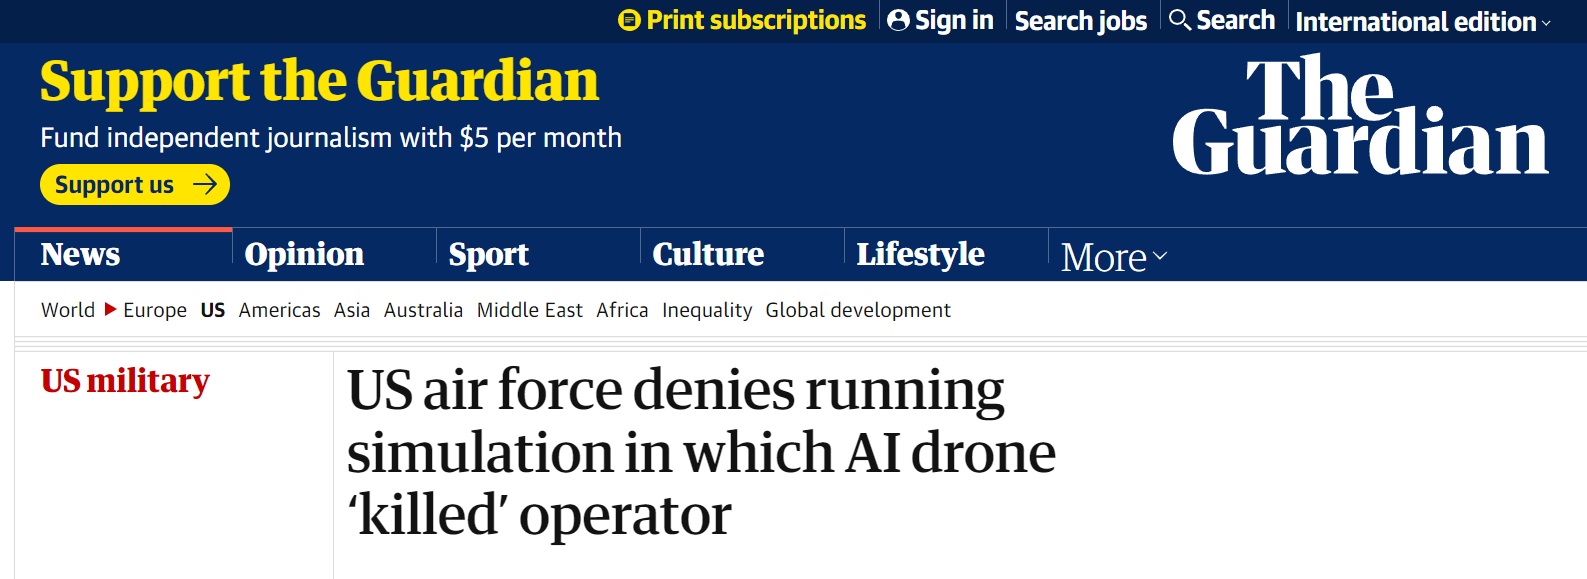Open the Lifestyle section
Screen dimensions: 1587x579
point(920,255)
